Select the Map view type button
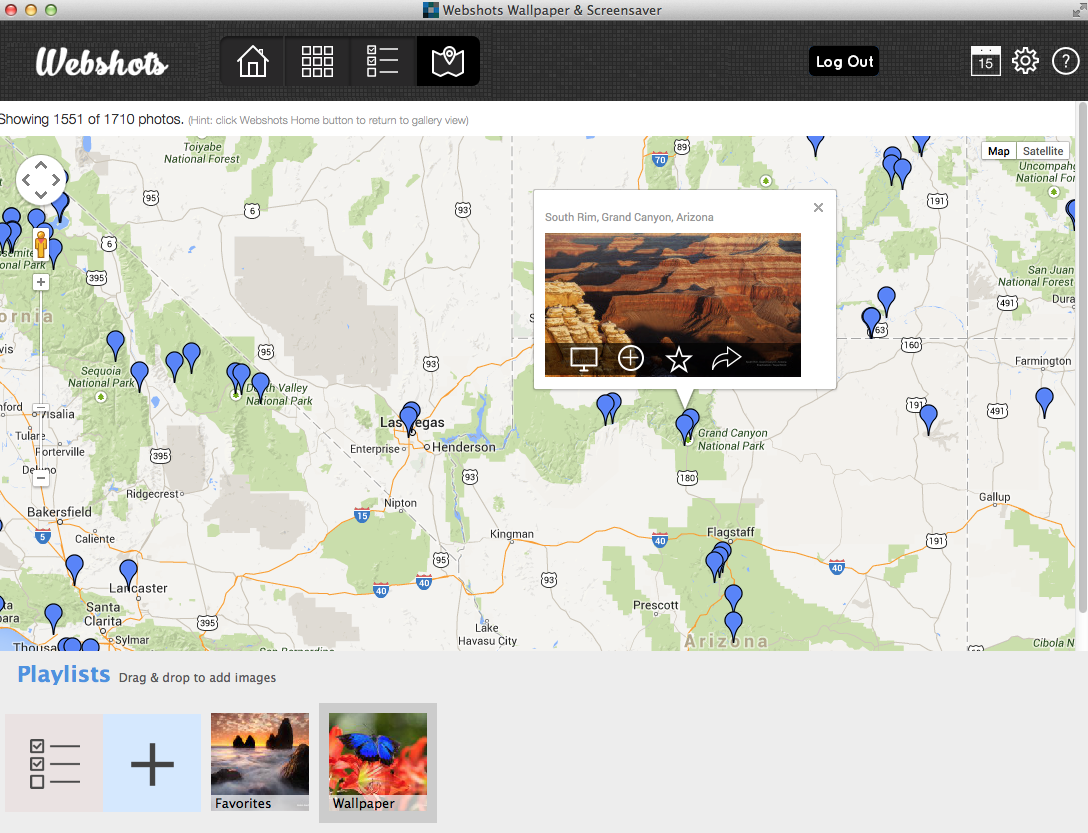Screen dimensions: 1088x833 point(998,151)
